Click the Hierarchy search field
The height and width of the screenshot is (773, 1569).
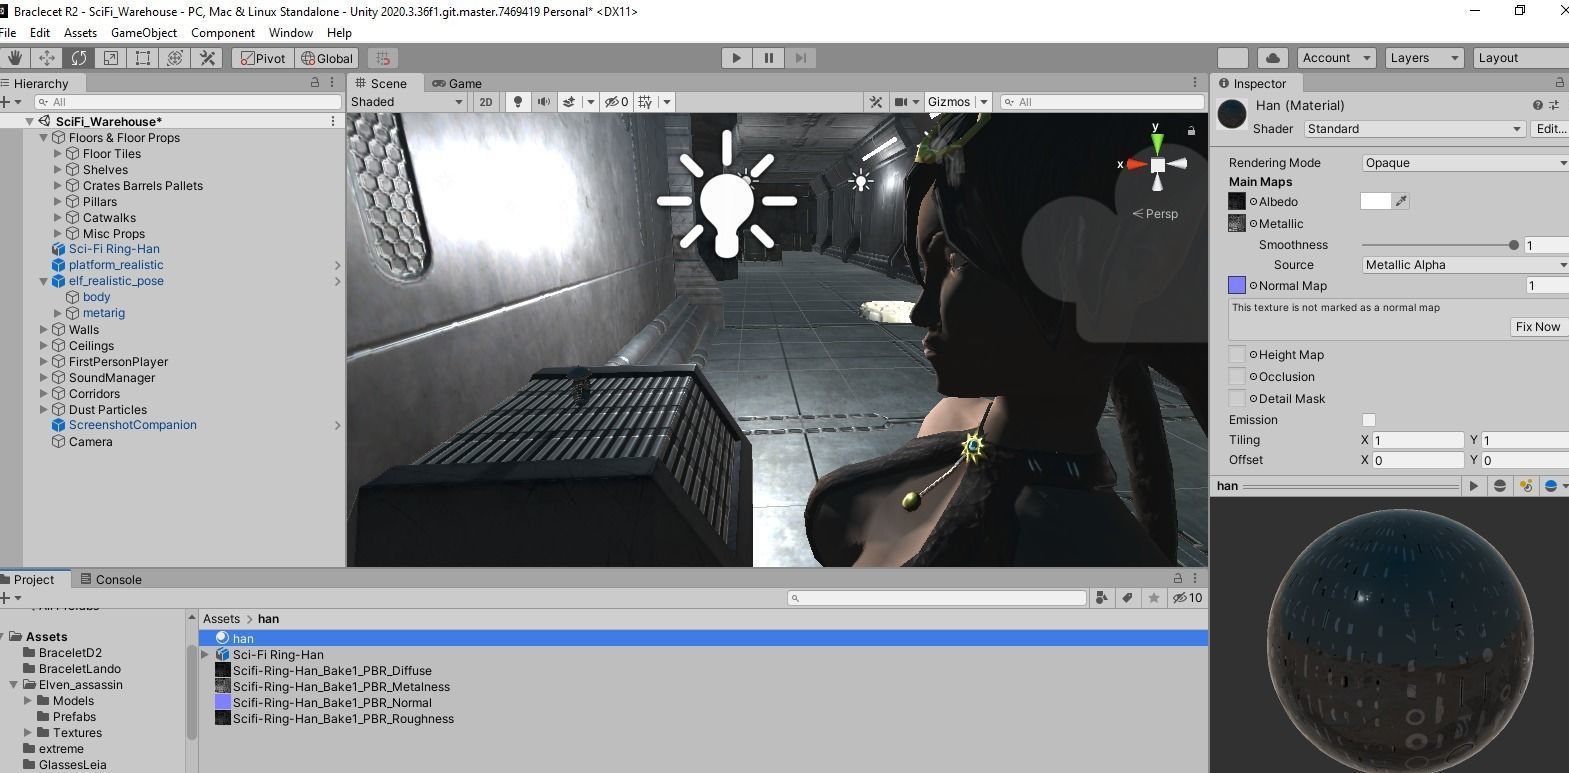coord(188,102)
